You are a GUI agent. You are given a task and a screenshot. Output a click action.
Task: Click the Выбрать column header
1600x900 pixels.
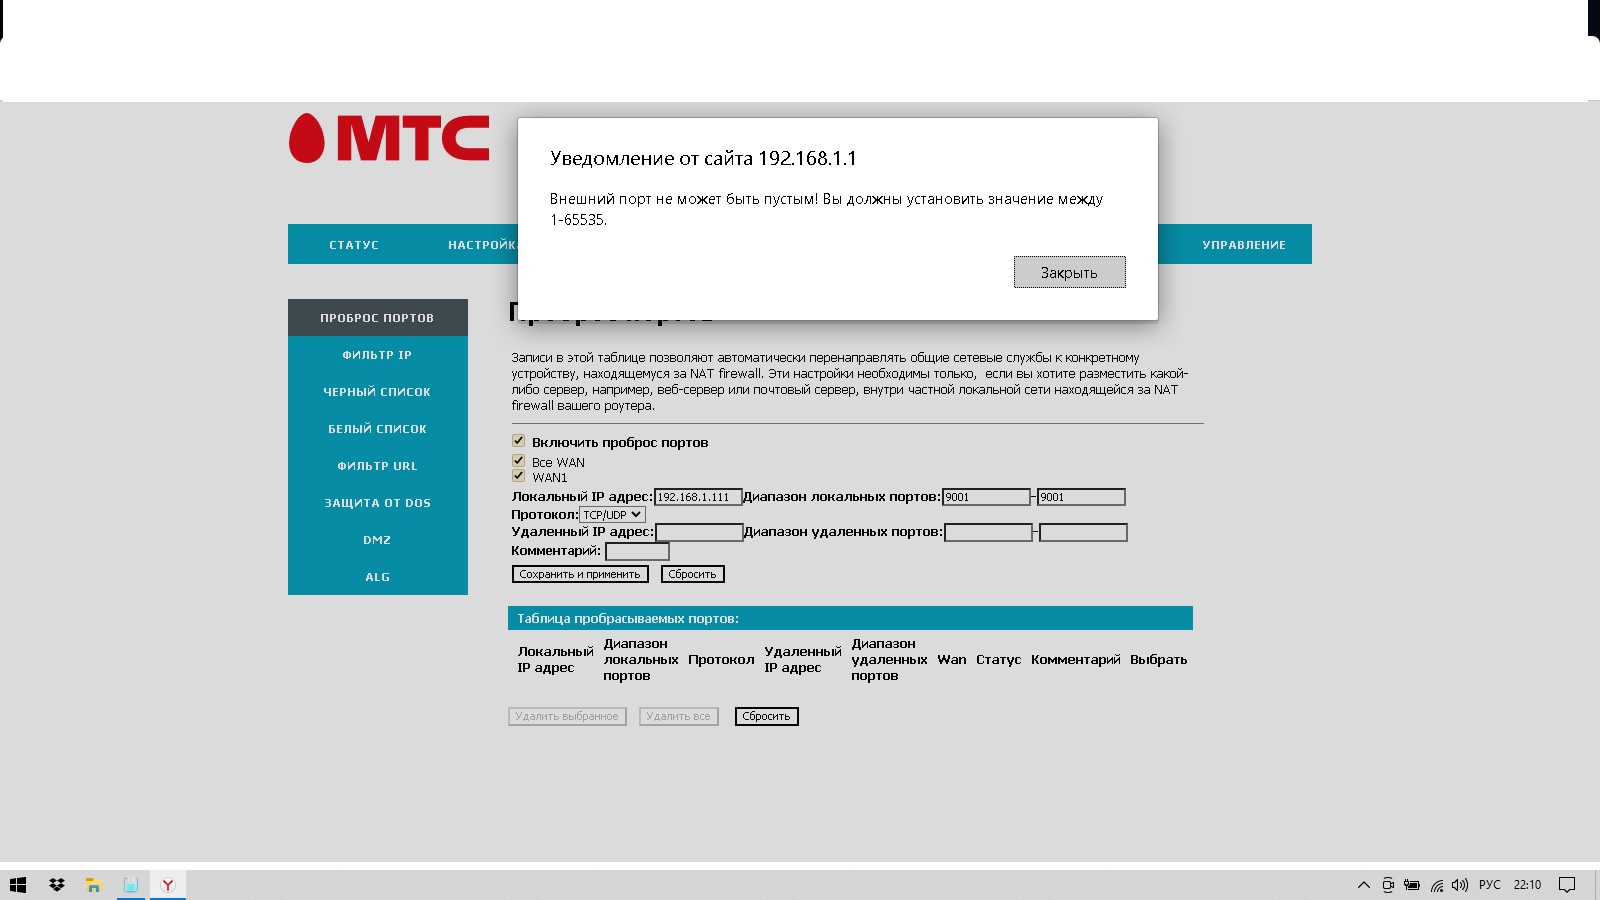1159,660
